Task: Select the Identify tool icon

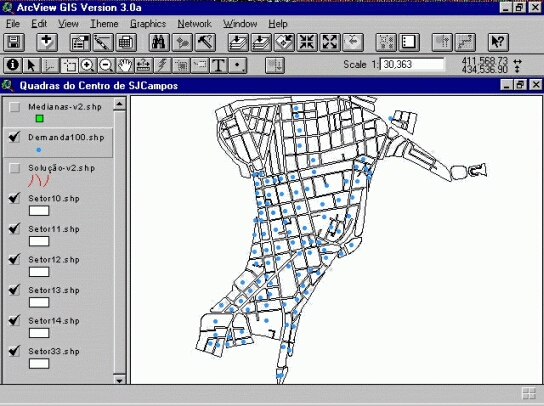Action: (12, 65)
